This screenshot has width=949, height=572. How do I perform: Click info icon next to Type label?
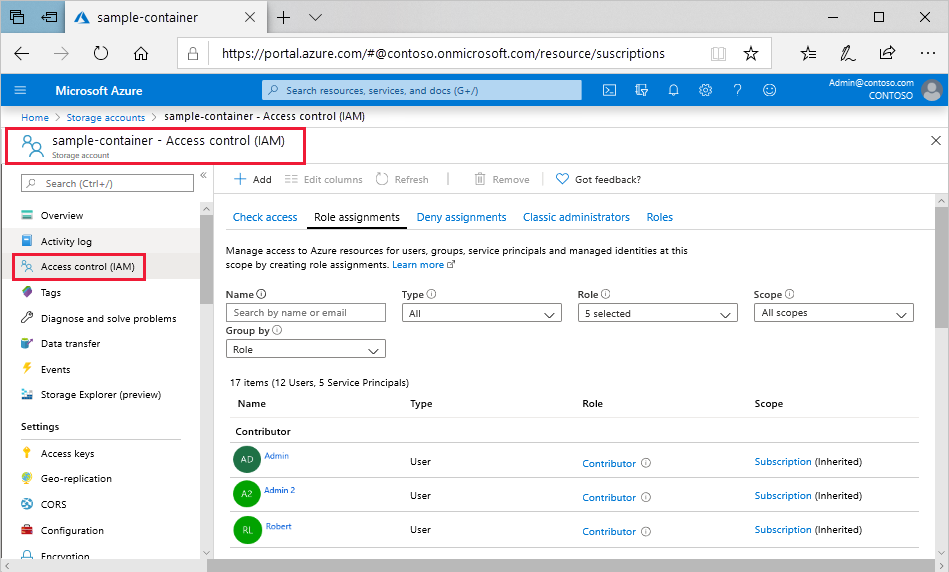[x=431, y=294]
